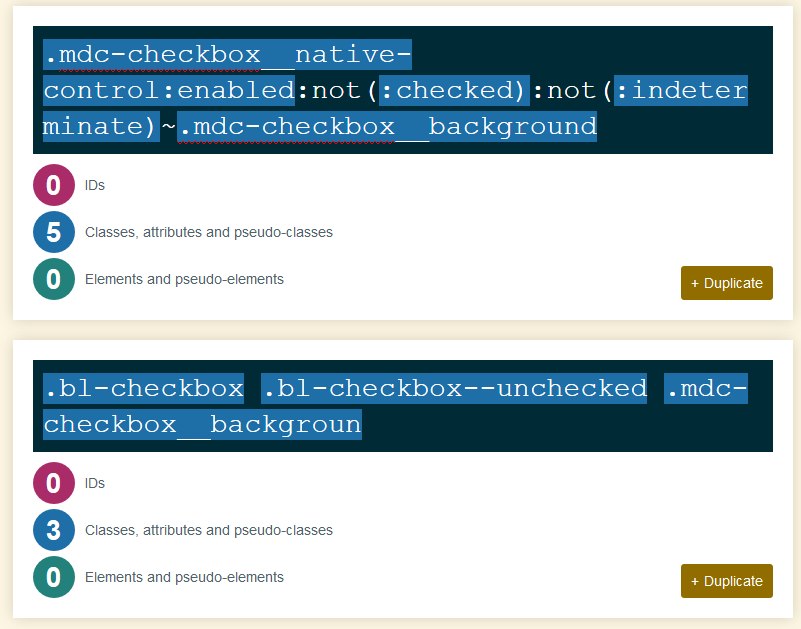
Task: Click the highlighted :checked) token
Action: coord(454,90)
